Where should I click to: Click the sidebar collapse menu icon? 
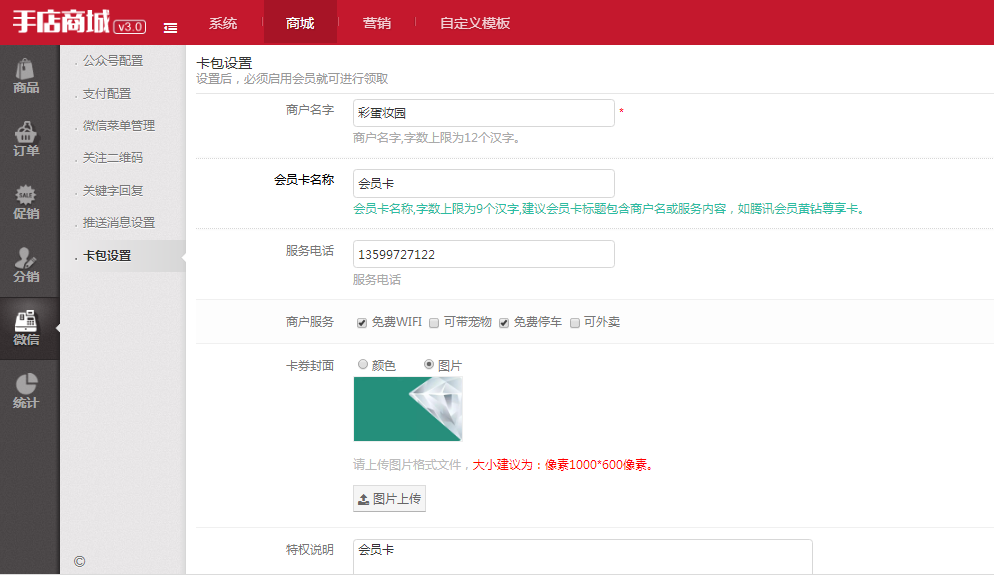(170, 27)
